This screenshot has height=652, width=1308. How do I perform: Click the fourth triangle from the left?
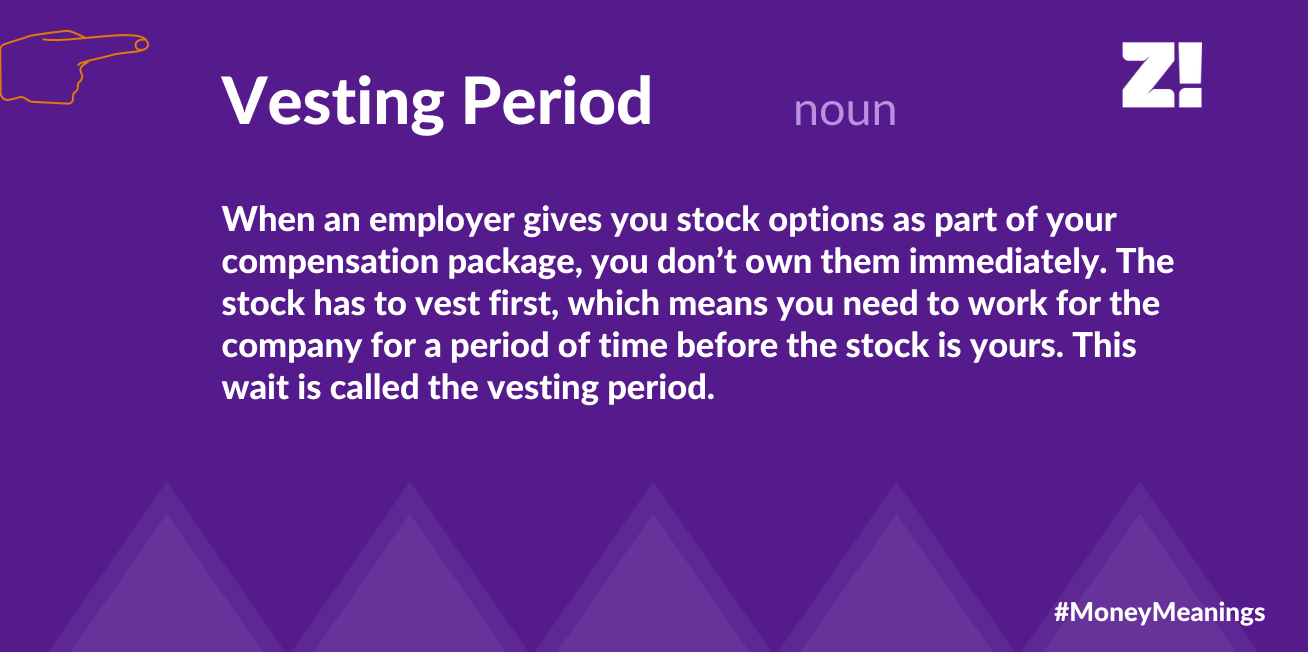tap(896, 580)
